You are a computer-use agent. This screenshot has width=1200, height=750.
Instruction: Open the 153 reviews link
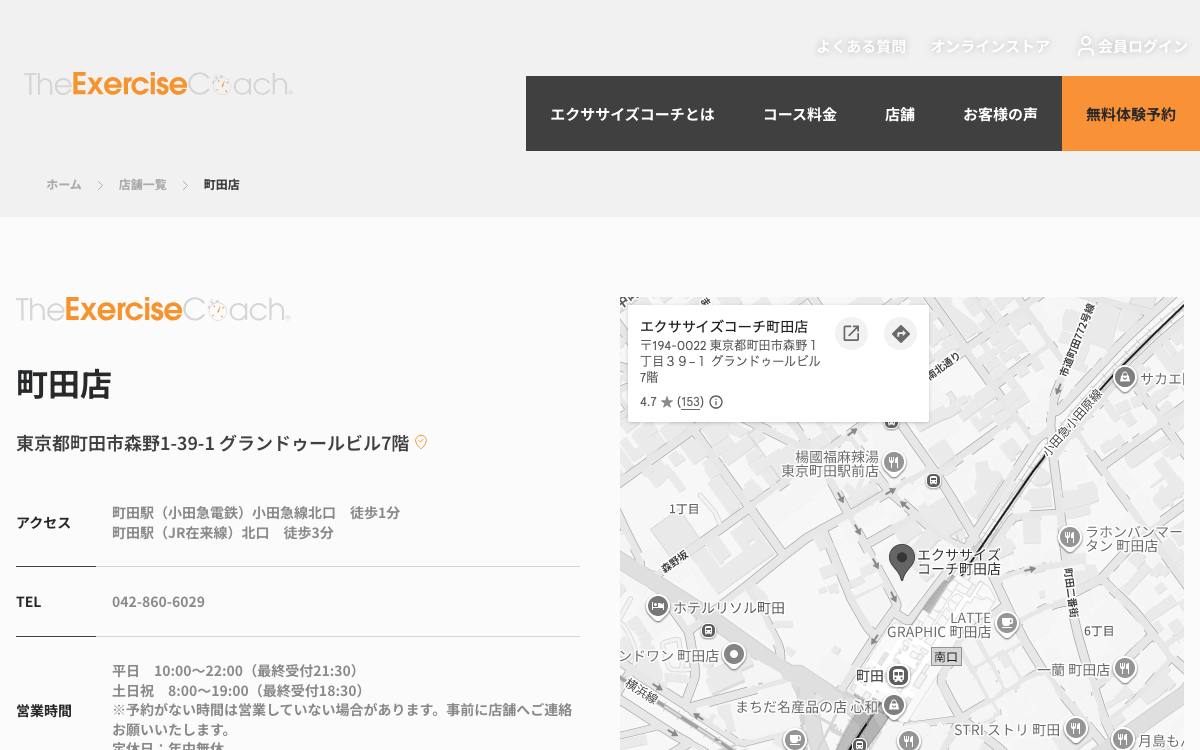(691, 402)
